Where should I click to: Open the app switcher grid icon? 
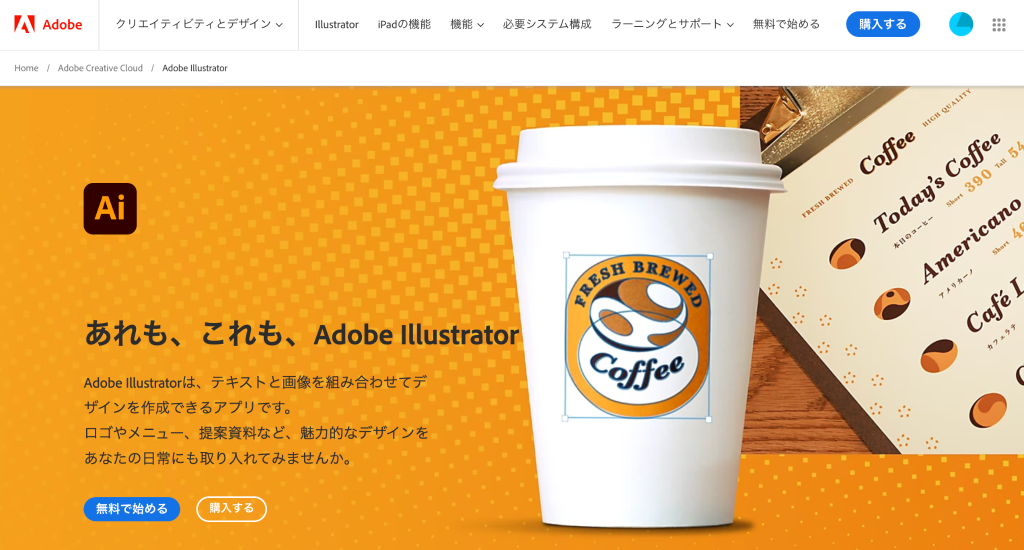point(999,25)
